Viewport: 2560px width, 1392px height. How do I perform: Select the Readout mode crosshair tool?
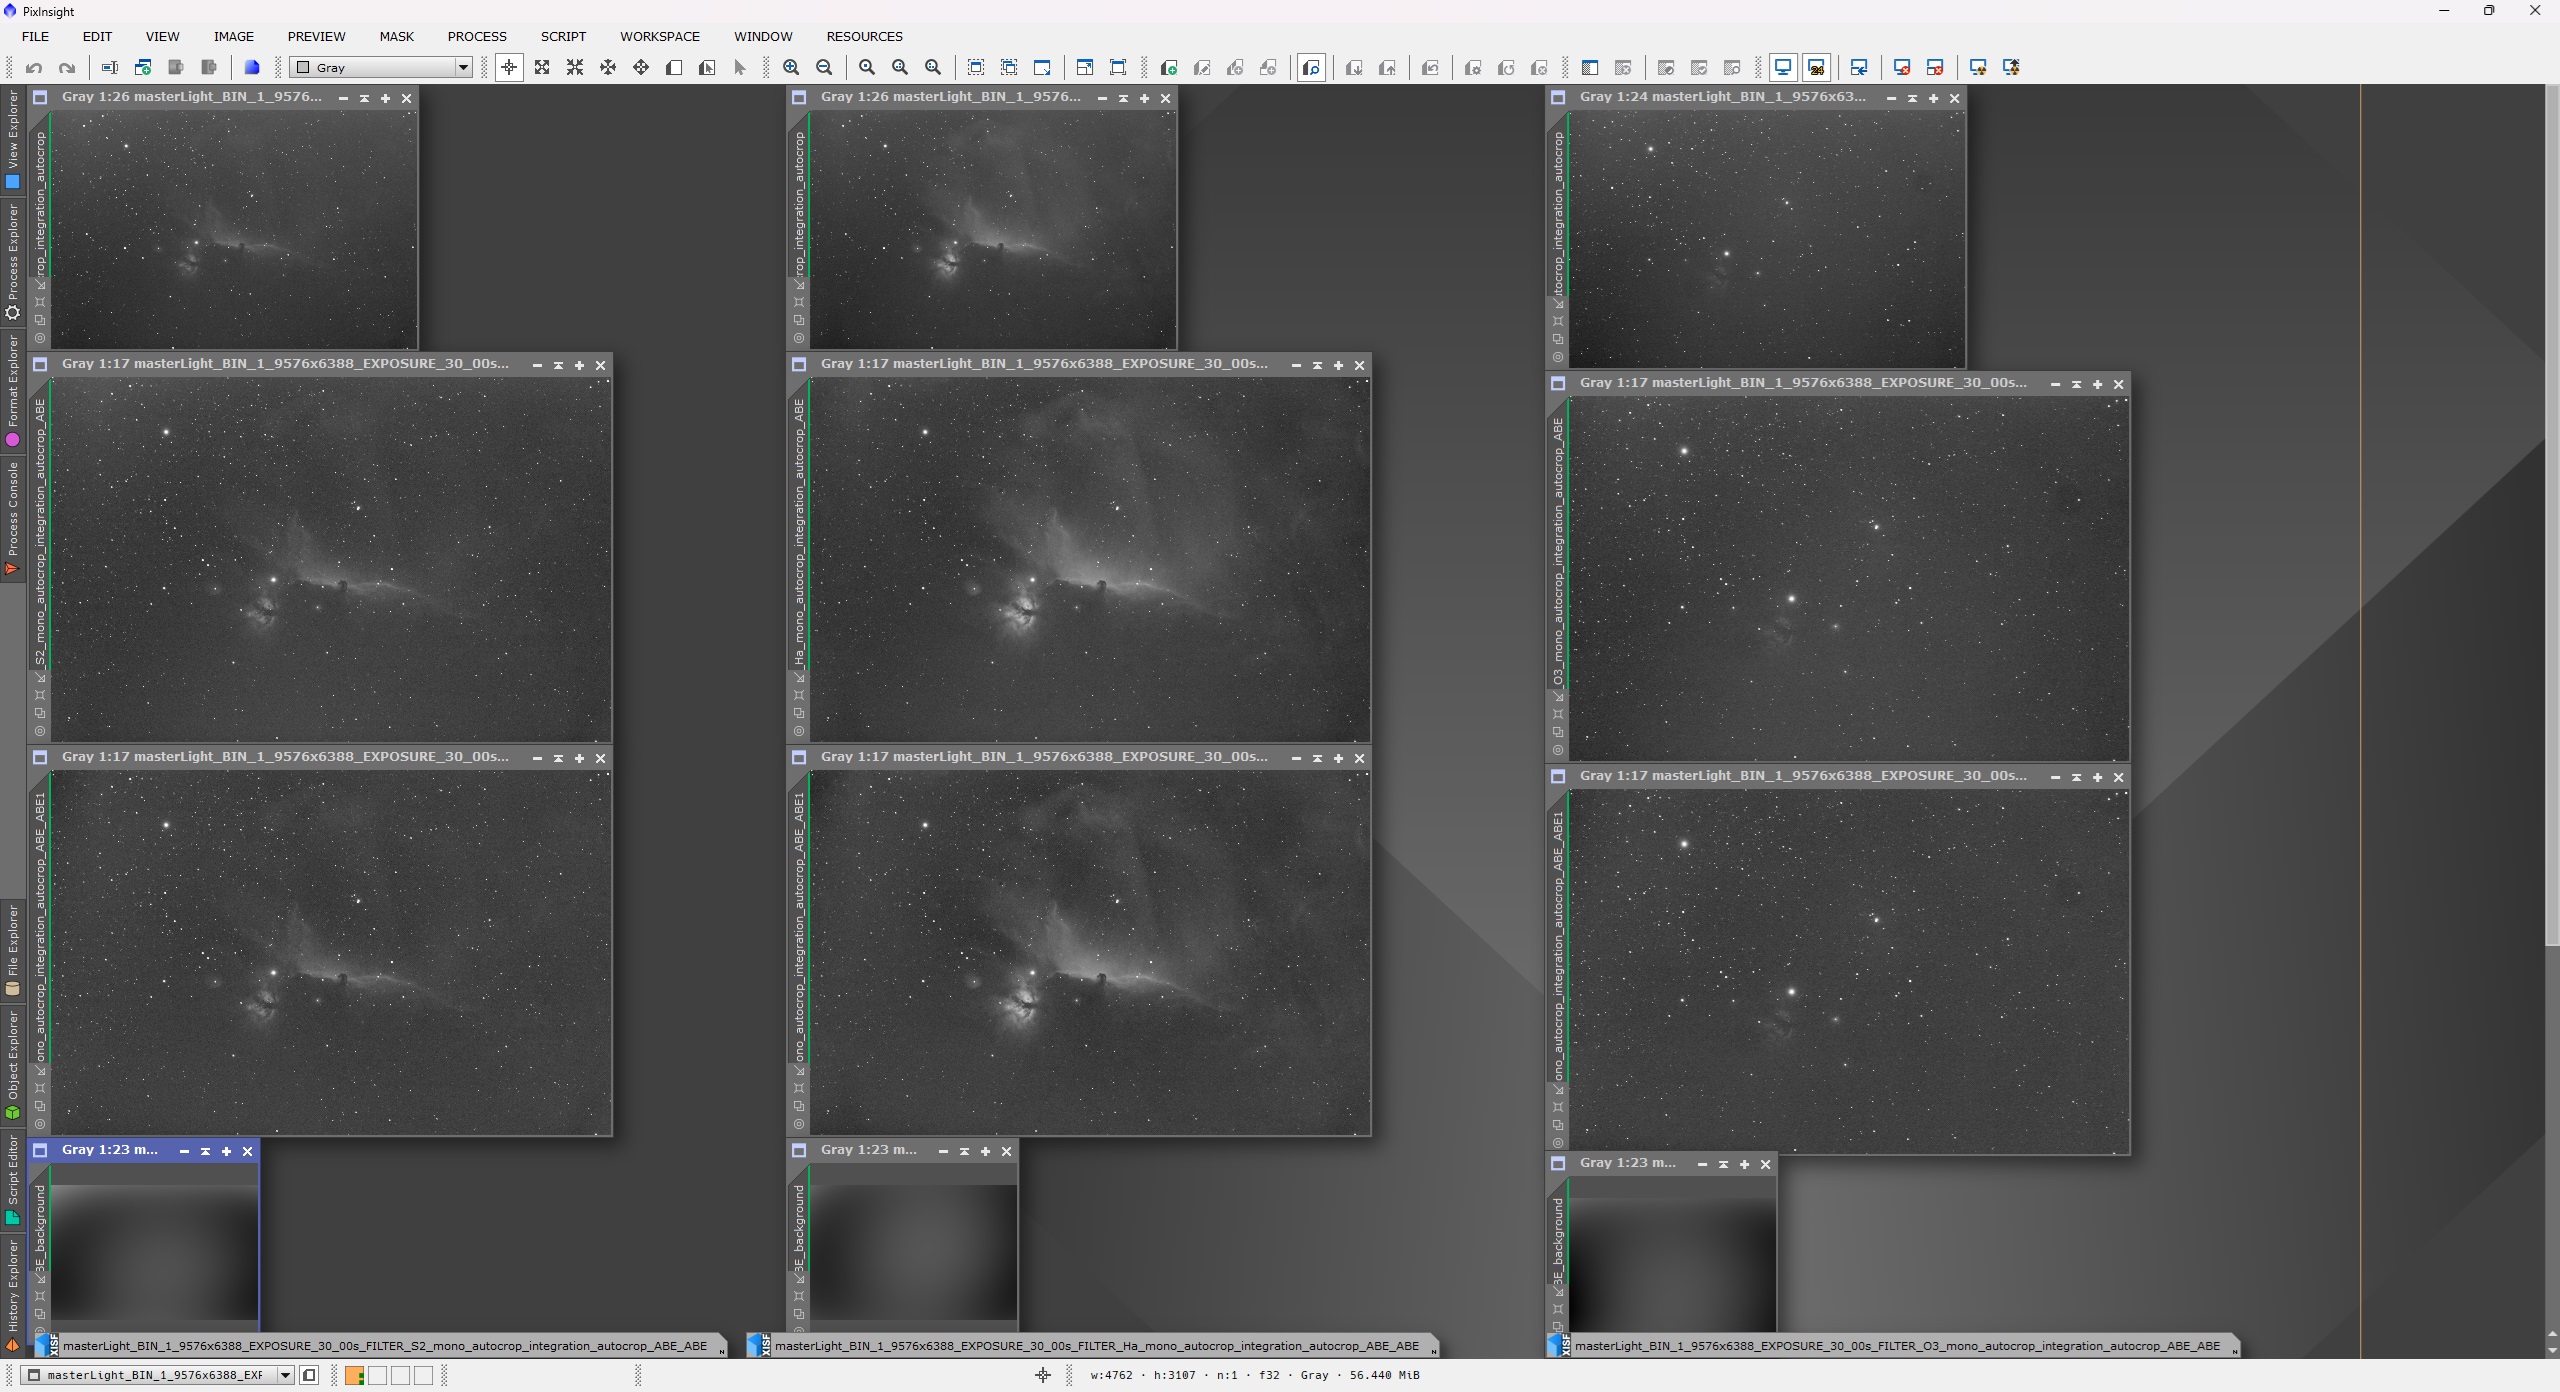pyautogui.click(x=509, y=68)
